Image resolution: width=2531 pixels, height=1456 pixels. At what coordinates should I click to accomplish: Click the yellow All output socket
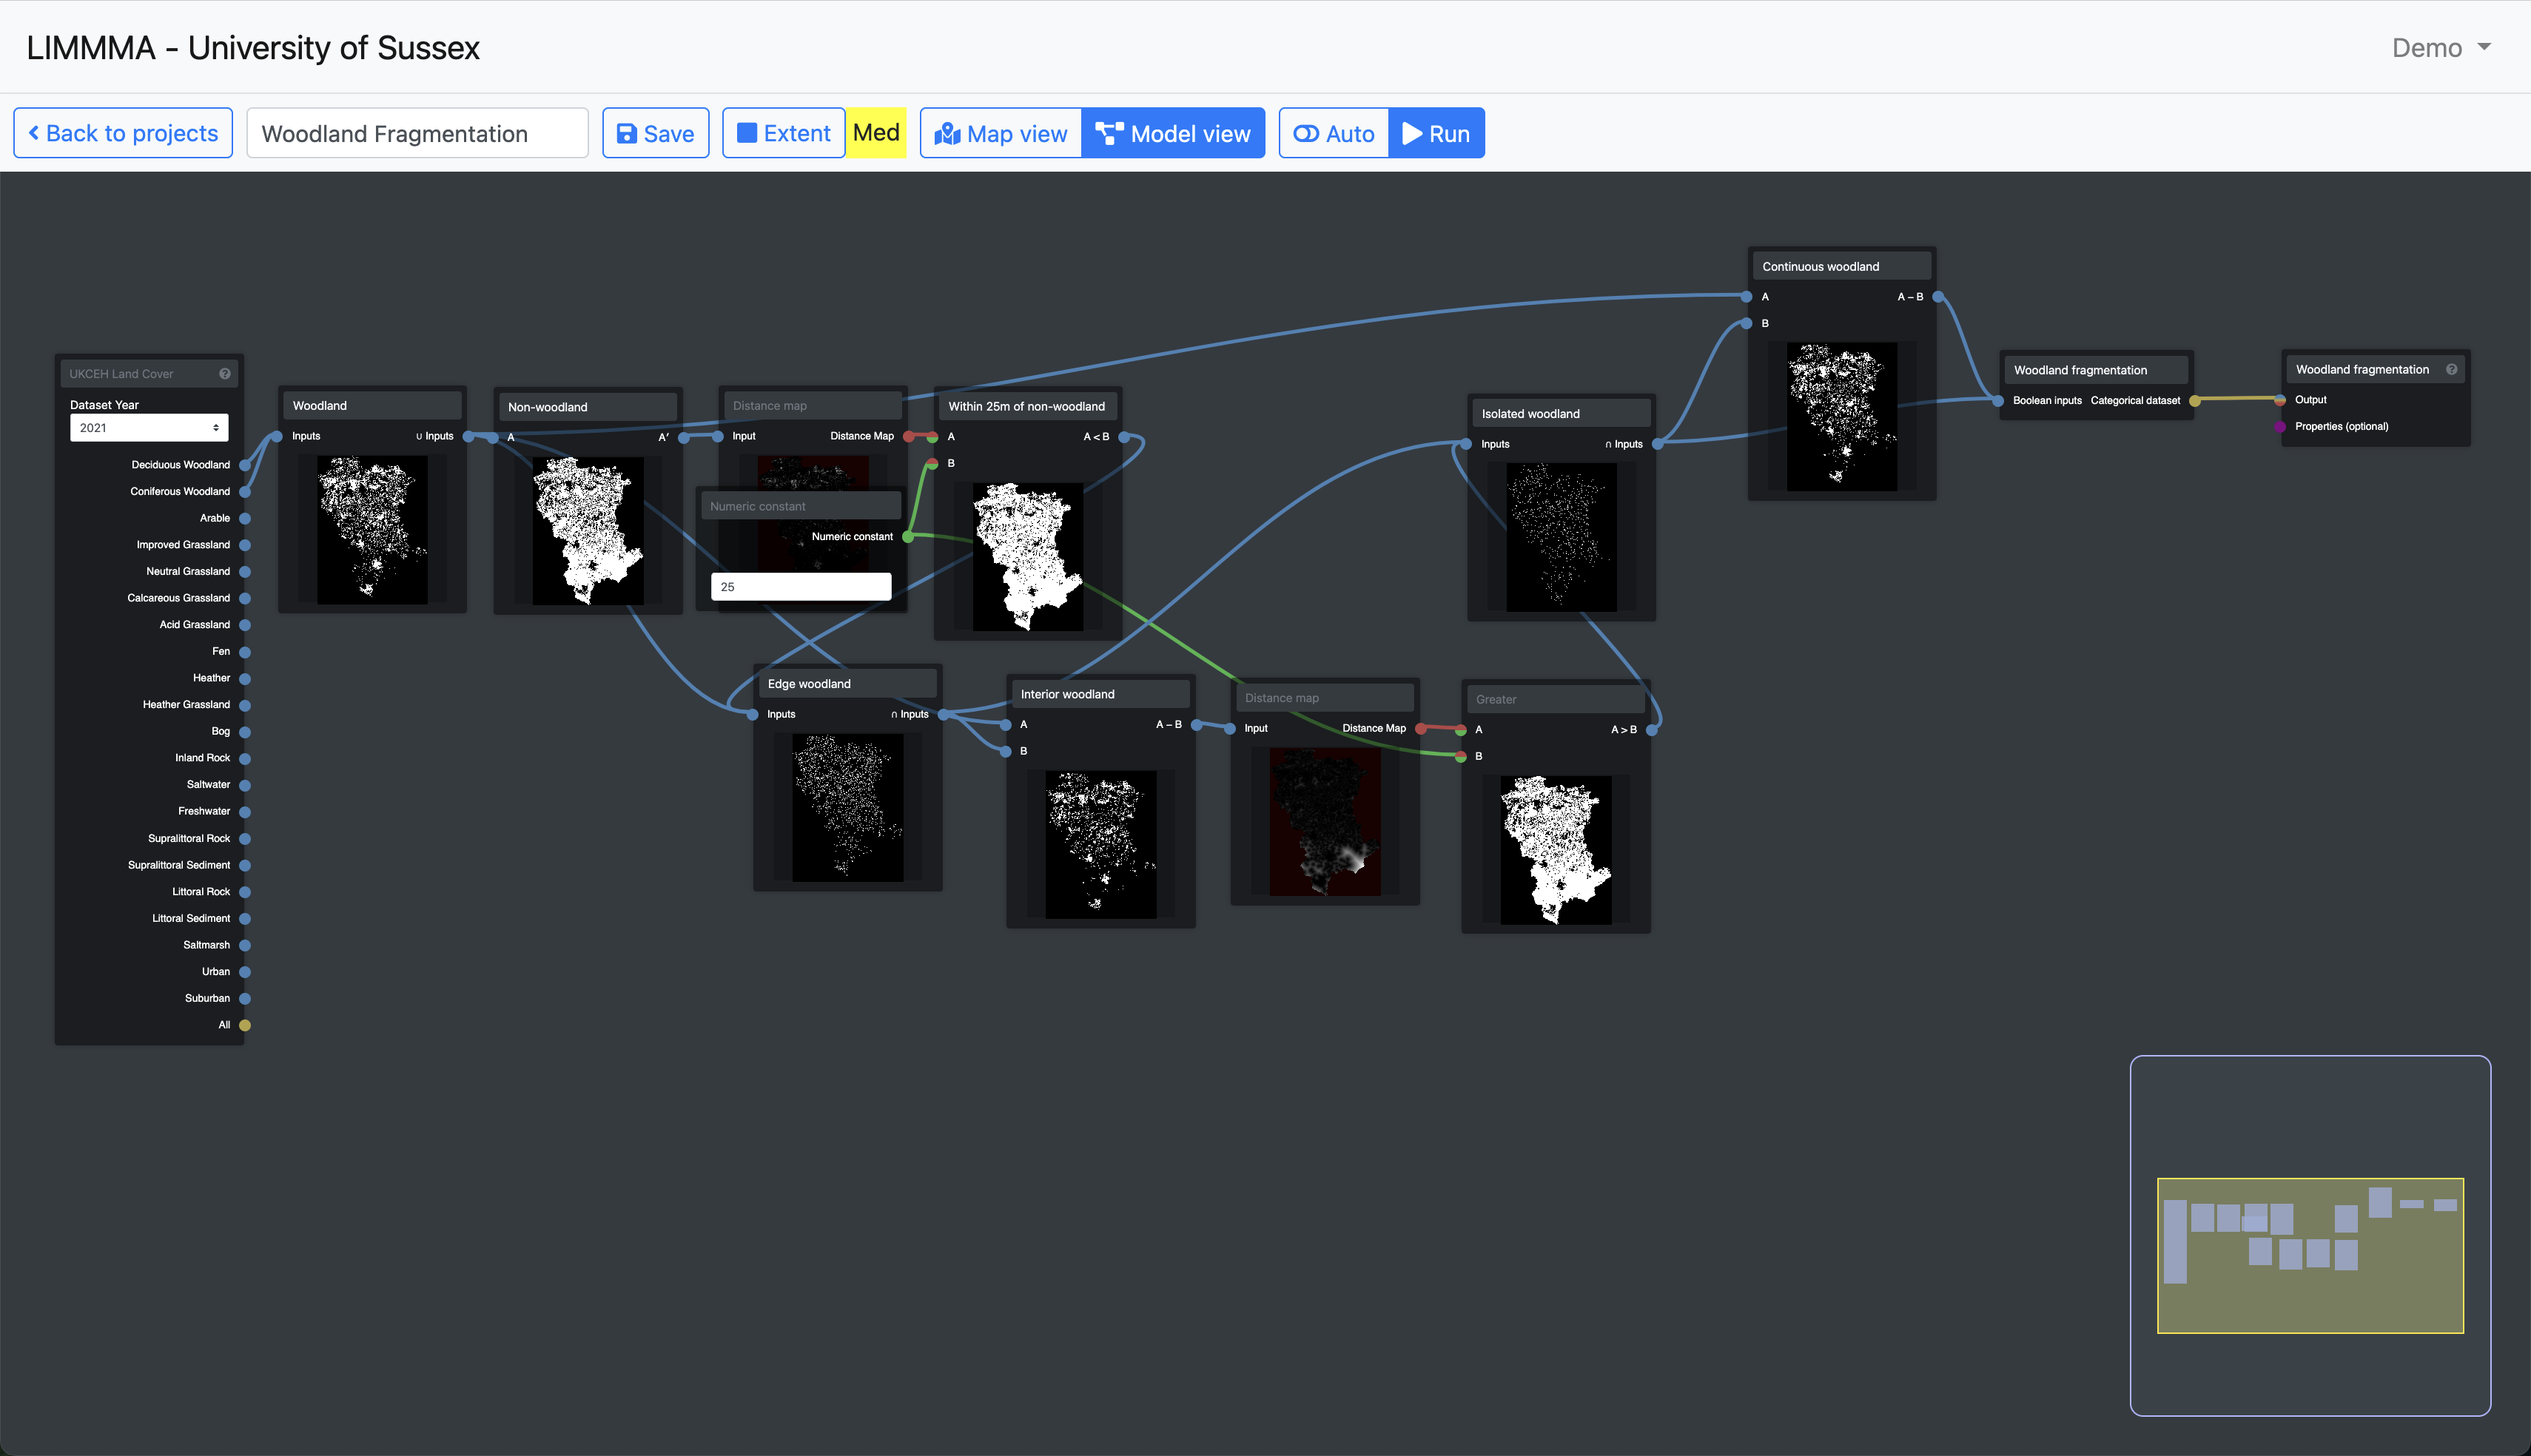pyautogui.click(x=245, y=1025)
